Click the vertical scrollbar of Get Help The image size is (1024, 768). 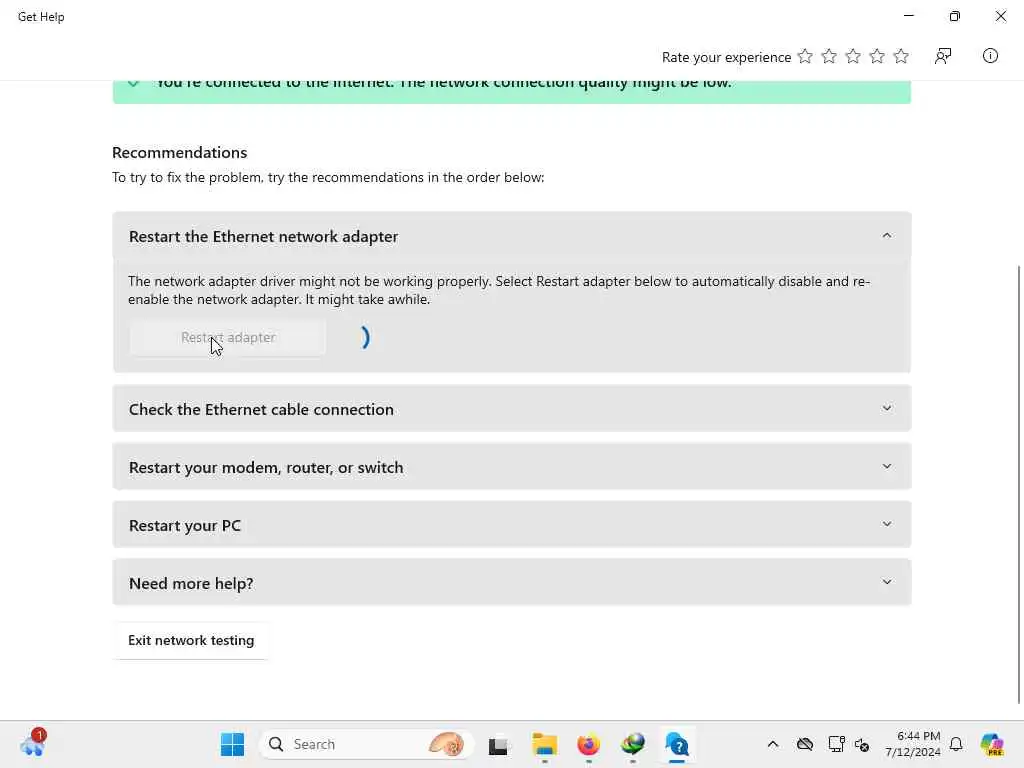(1019, 485)
